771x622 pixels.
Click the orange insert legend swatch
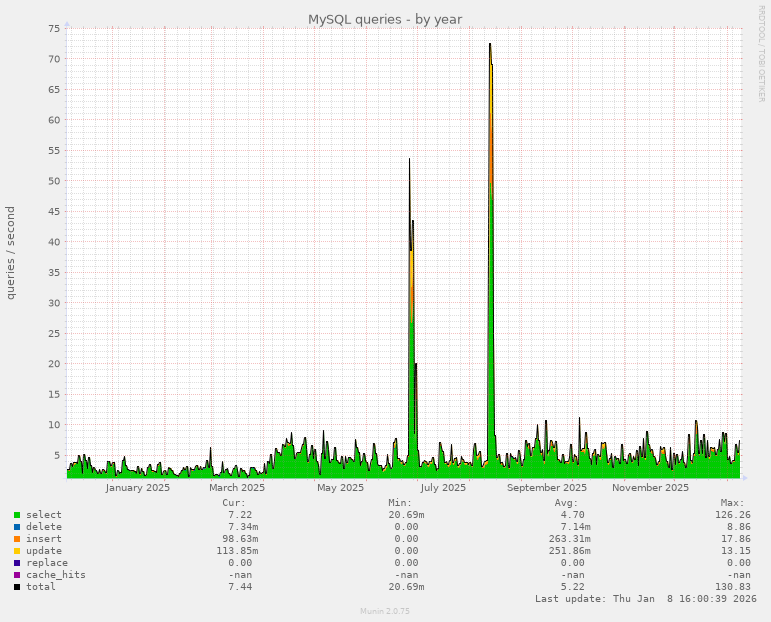[x=17, y=539]
